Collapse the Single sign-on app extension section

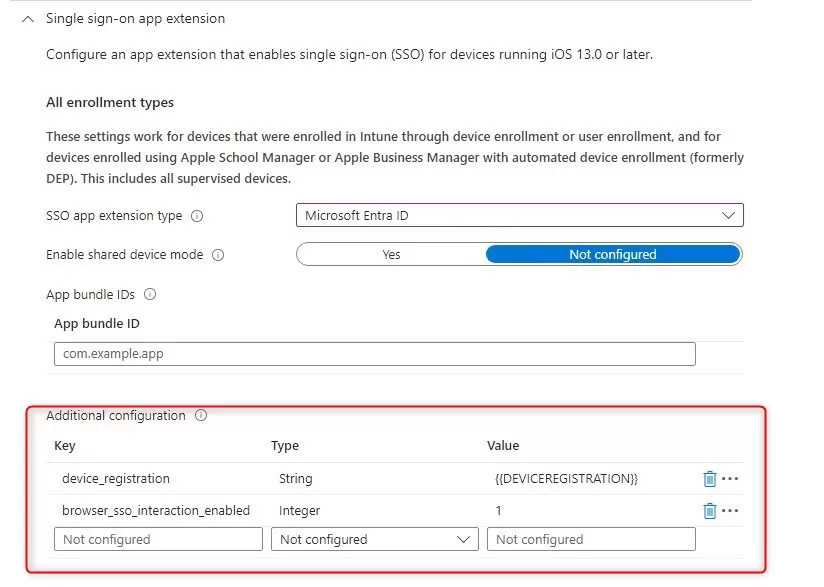click(27, 19)
